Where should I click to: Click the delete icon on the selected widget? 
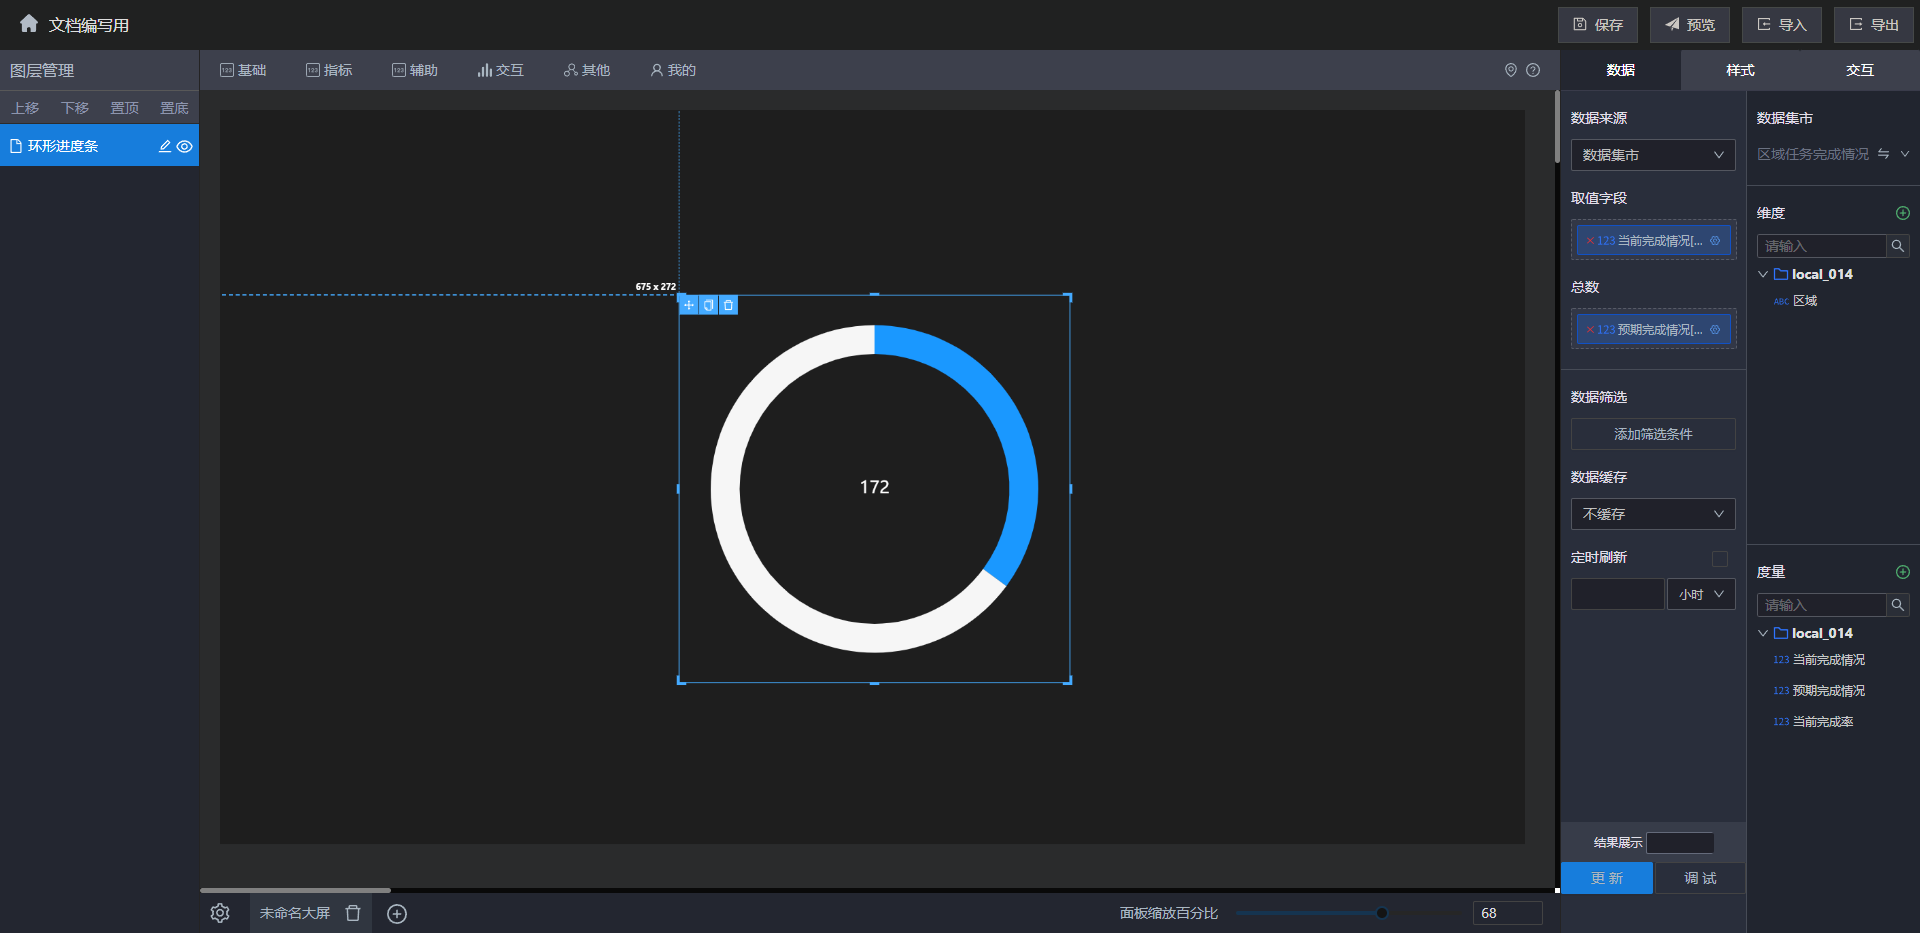(x=728, y=305)
